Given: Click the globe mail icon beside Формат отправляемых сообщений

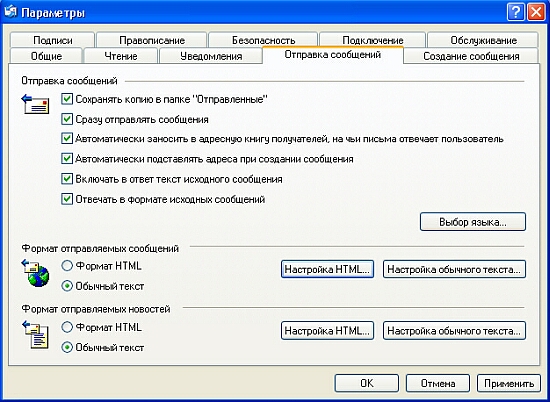Looking at the screenshot, I should pos(35,273).
